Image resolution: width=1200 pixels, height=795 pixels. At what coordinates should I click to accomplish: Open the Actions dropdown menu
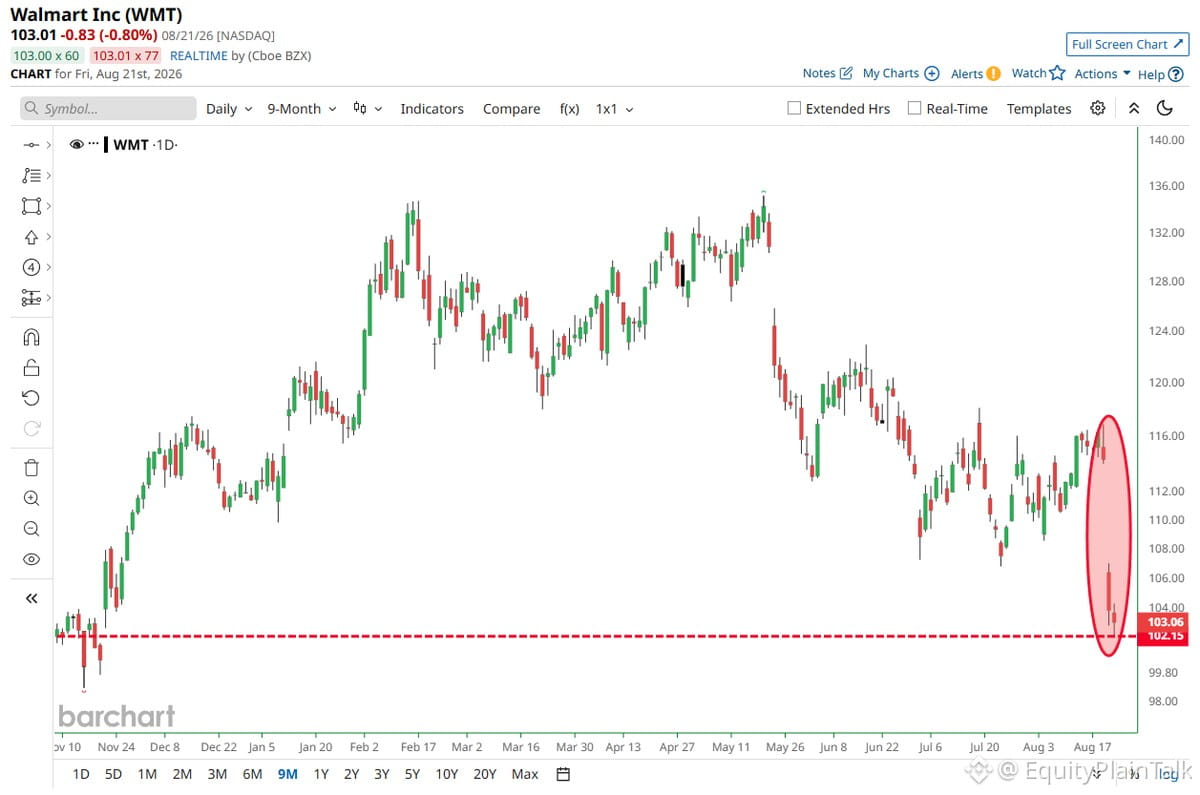point(1103,74)
